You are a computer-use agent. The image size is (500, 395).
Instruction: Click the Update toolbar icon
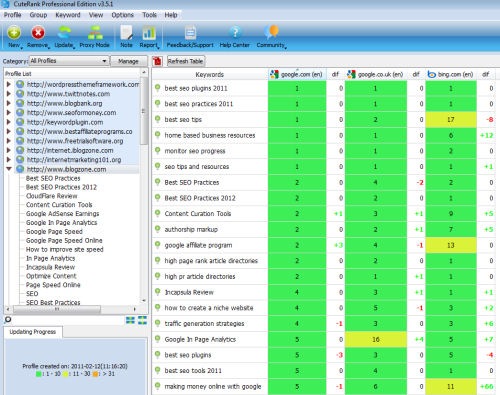click(64, 33)
